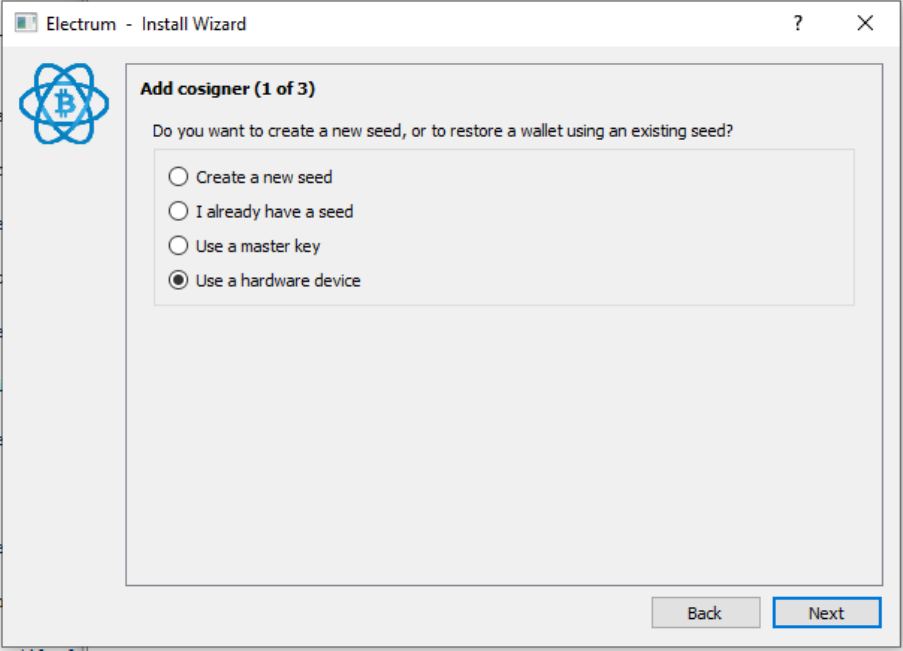Click the seed question prompt text
This screenshot has height=651, width=903.
(442, 131)
